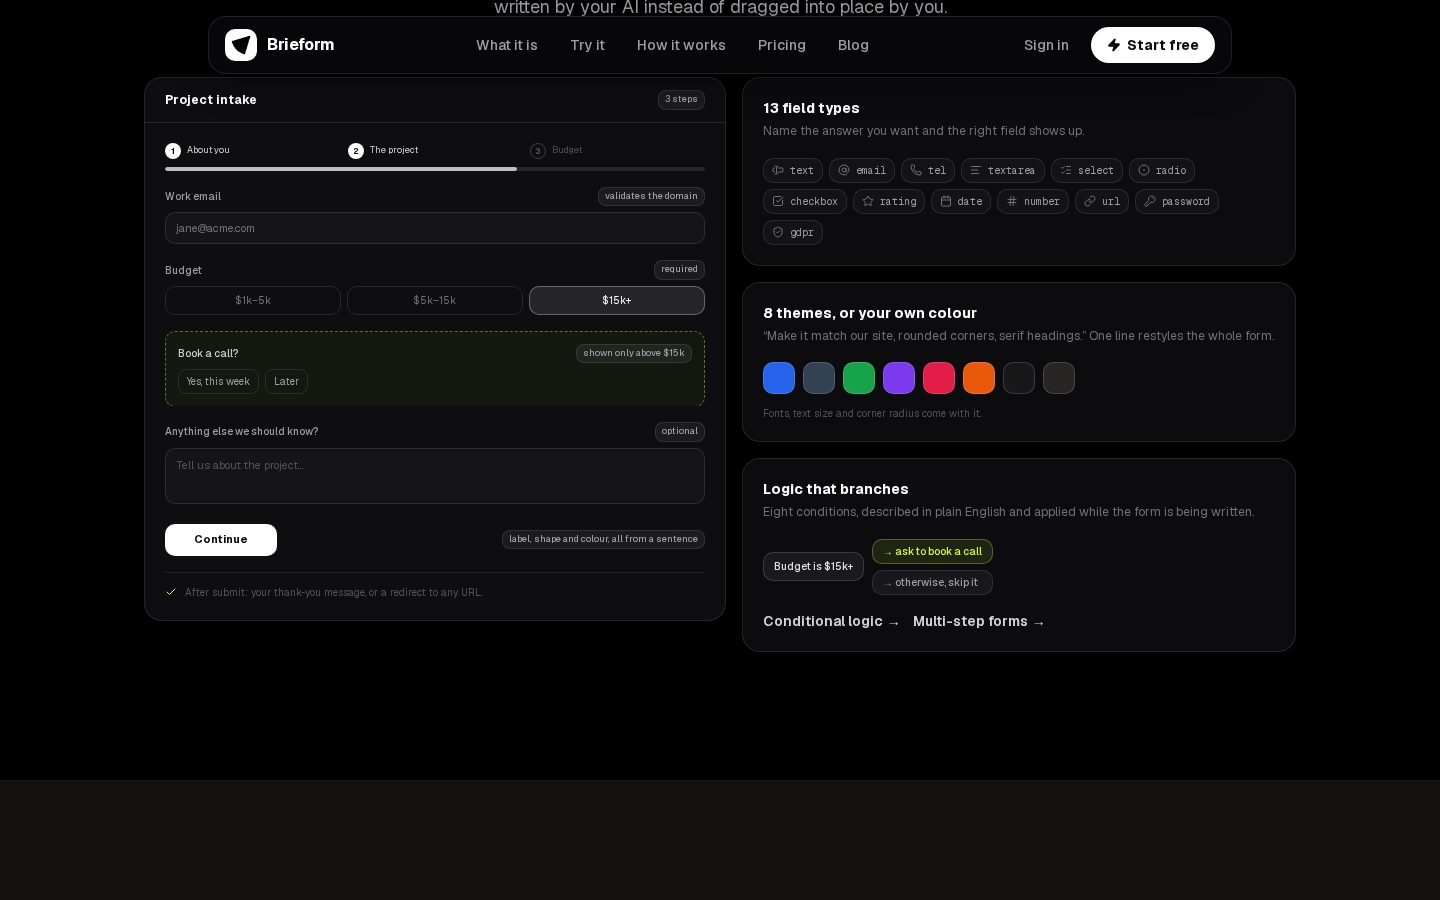
Task: Open the What it is nav item
Action: point(507,45)
